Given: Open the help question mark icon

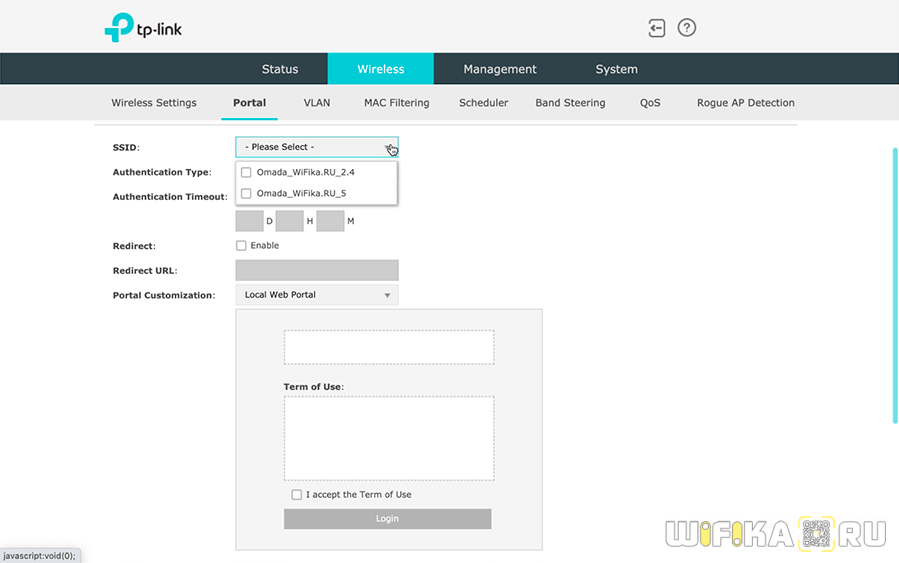Looking at the screenshot, I should pyautogui.click(x=687, y=28).
